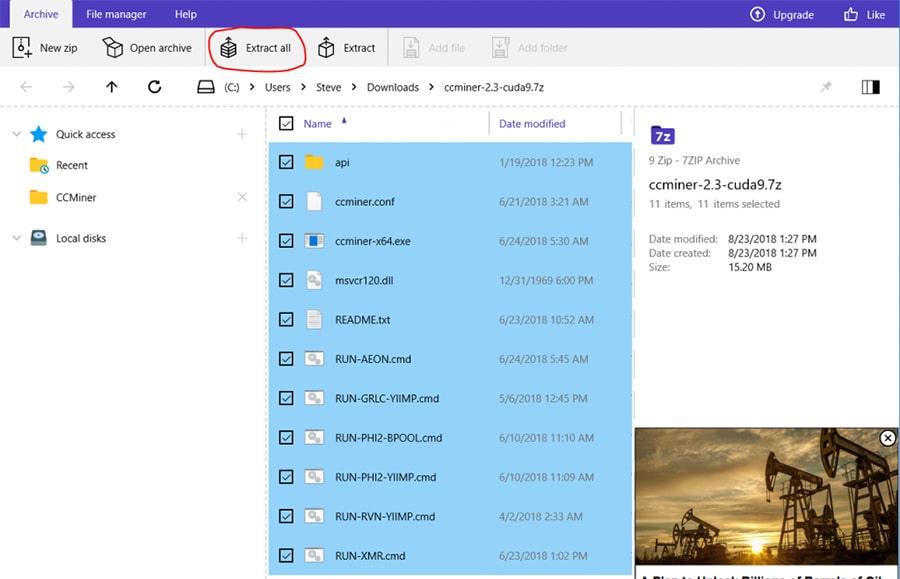Open the Help tab

pyautogui.click(x=185, y=14)
